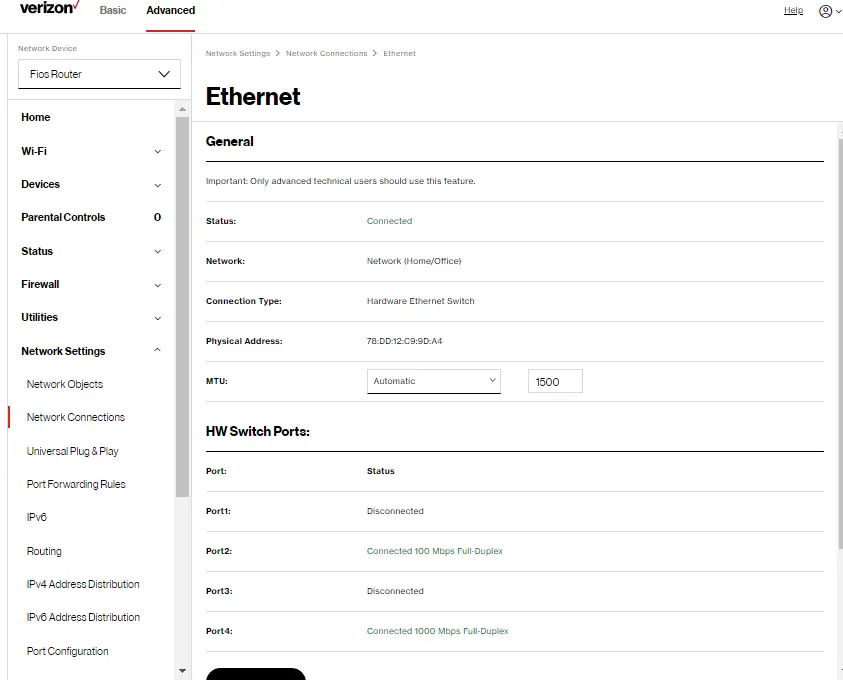Viewport: 843px width, 680px height.
Task: Select the Advanced tab
Action: 169,10
